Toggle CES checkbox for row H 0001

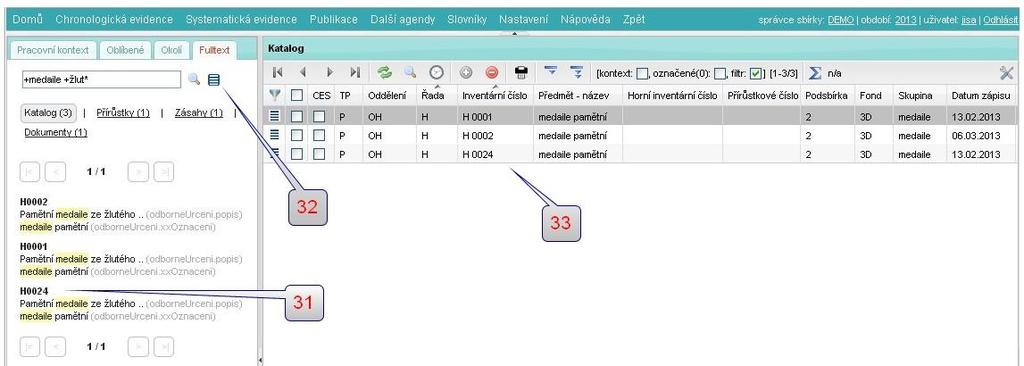tap(319, 117)
